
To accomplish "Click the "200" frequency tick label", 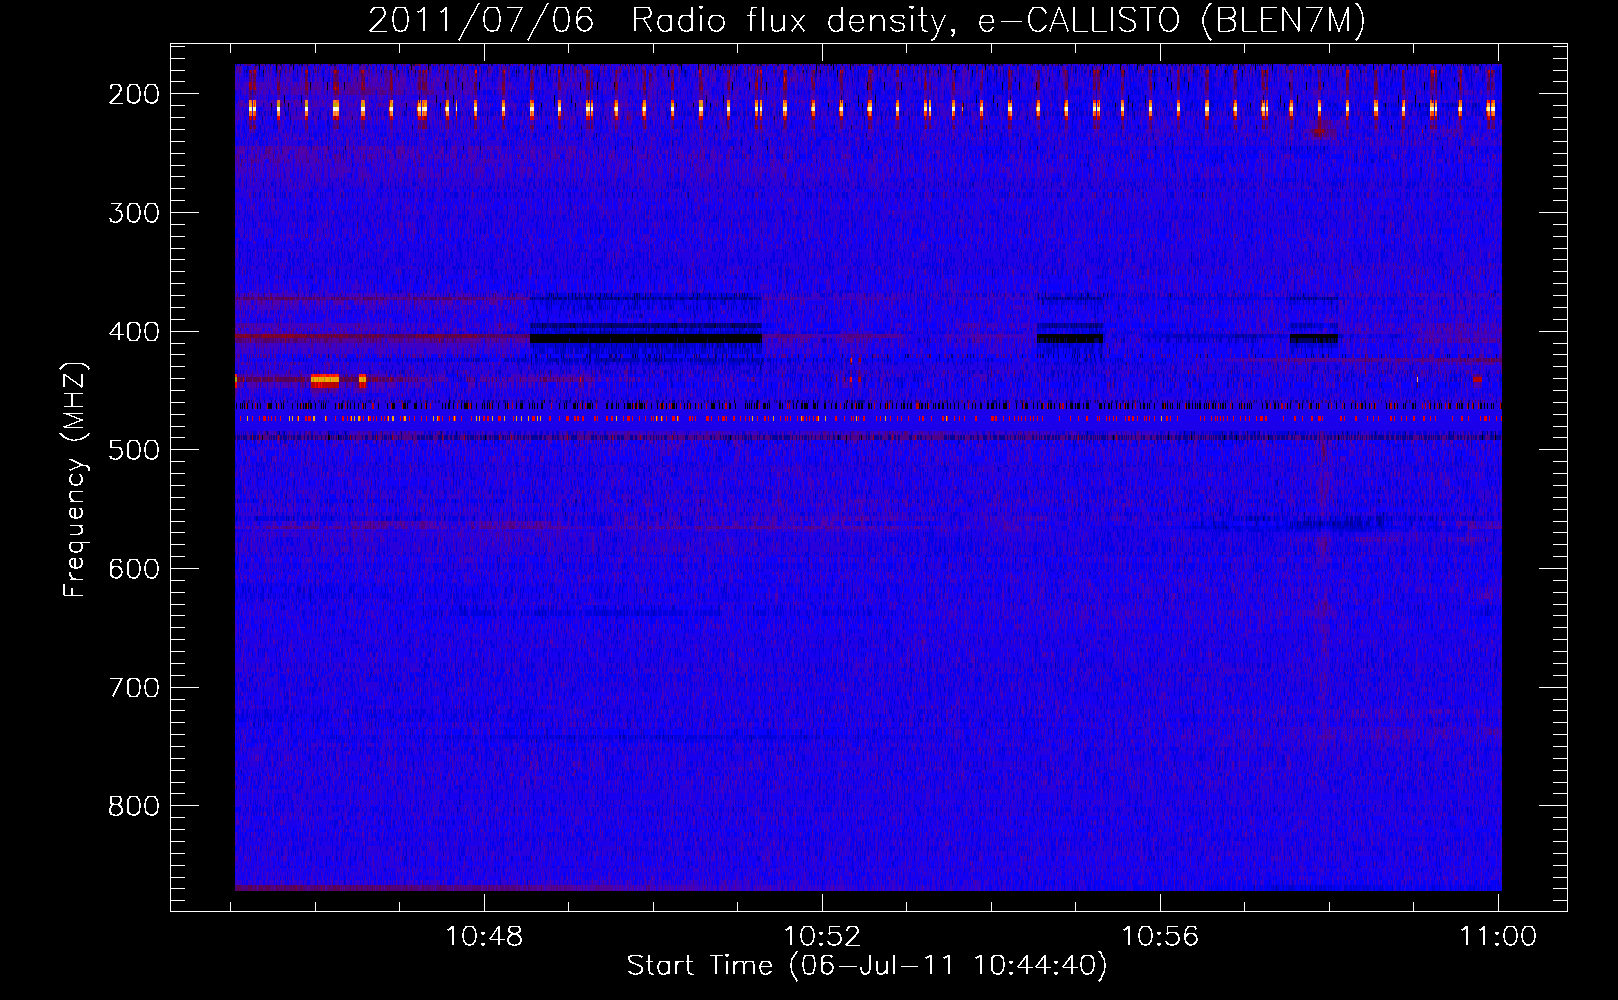I will click(134, 94).
